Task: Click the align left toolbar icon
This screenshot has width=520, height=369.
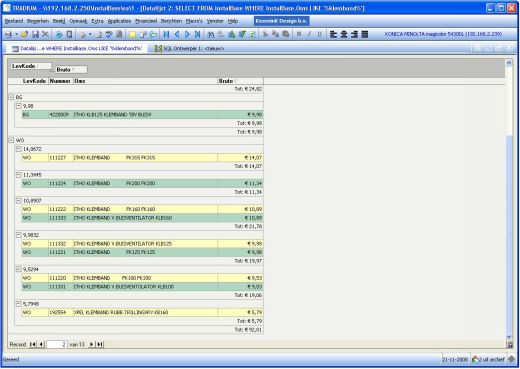Action: 333,34
